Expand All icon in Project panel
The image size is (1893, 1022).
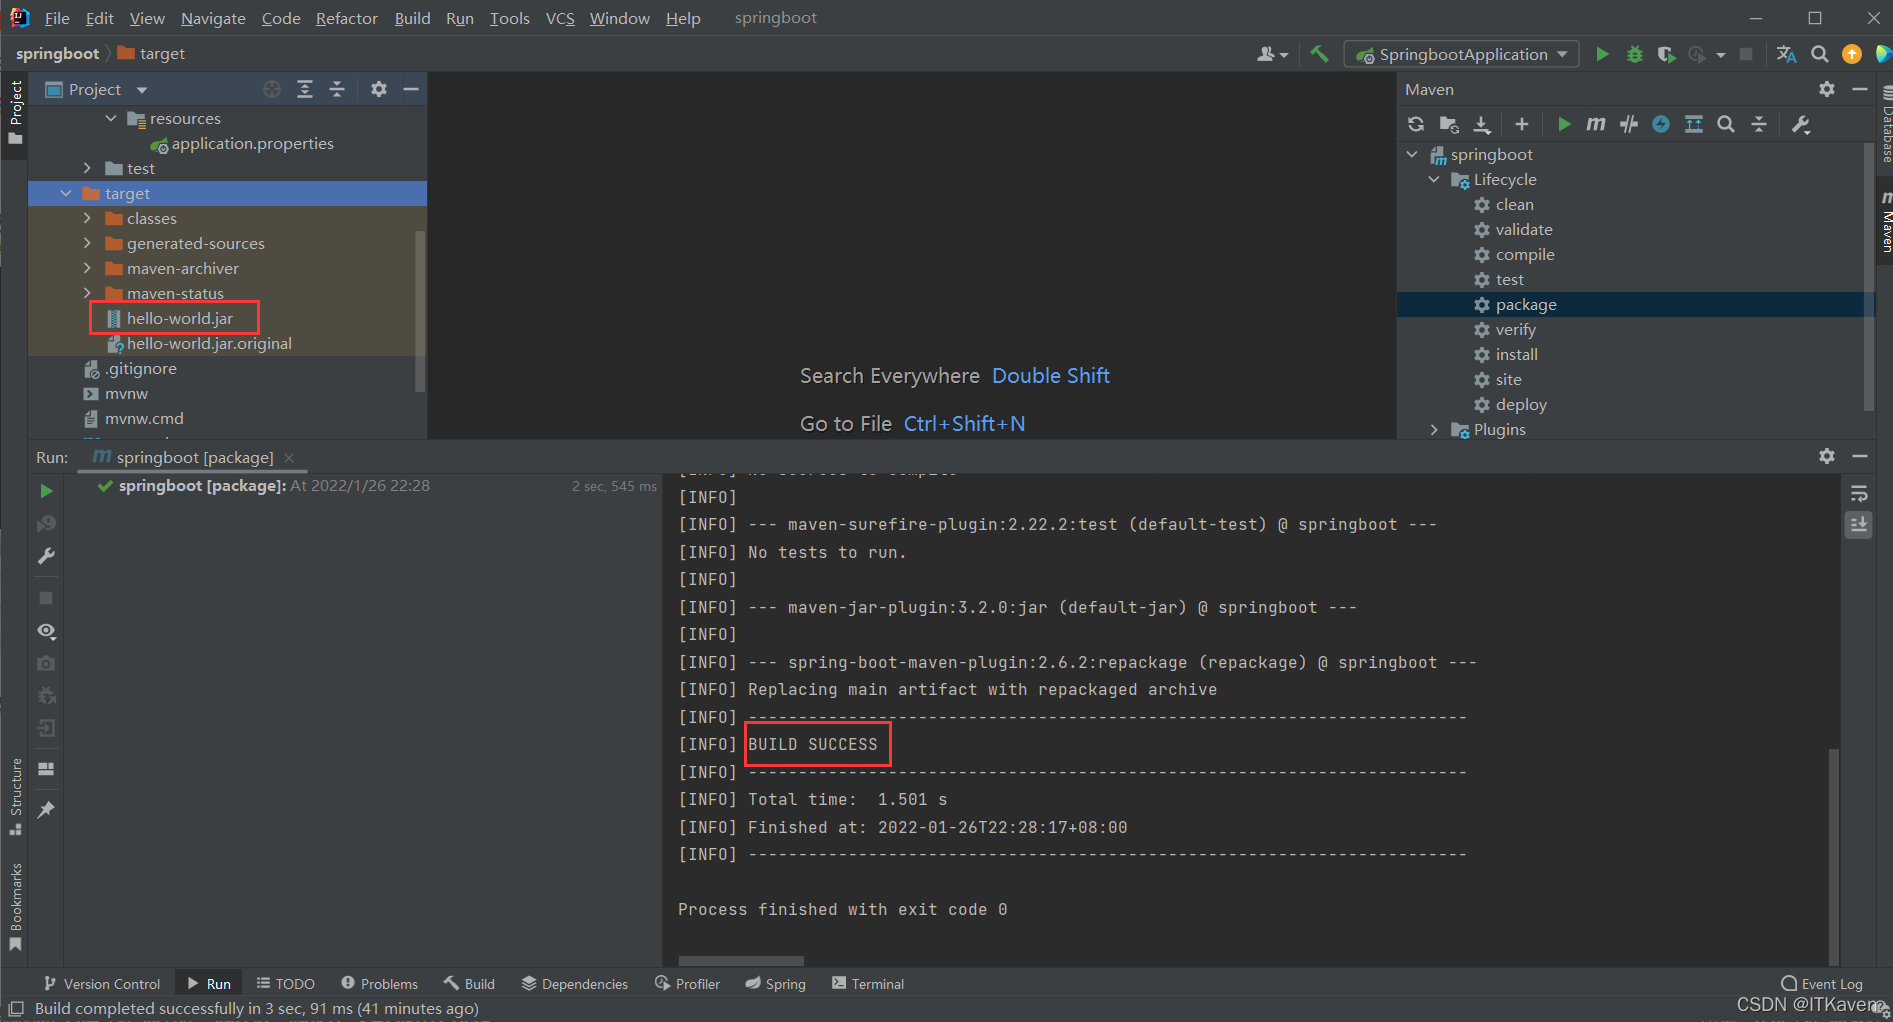coord(305,89)
